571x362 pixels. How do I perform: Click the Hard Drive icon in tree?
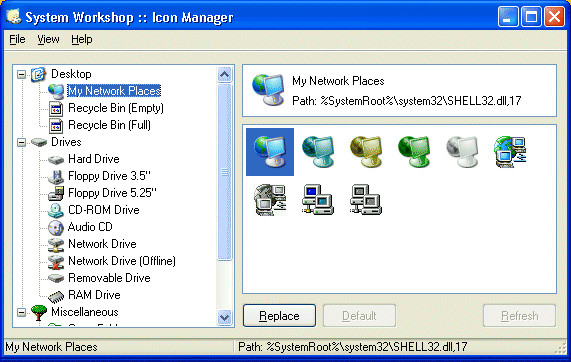click(x=56, y=160)
